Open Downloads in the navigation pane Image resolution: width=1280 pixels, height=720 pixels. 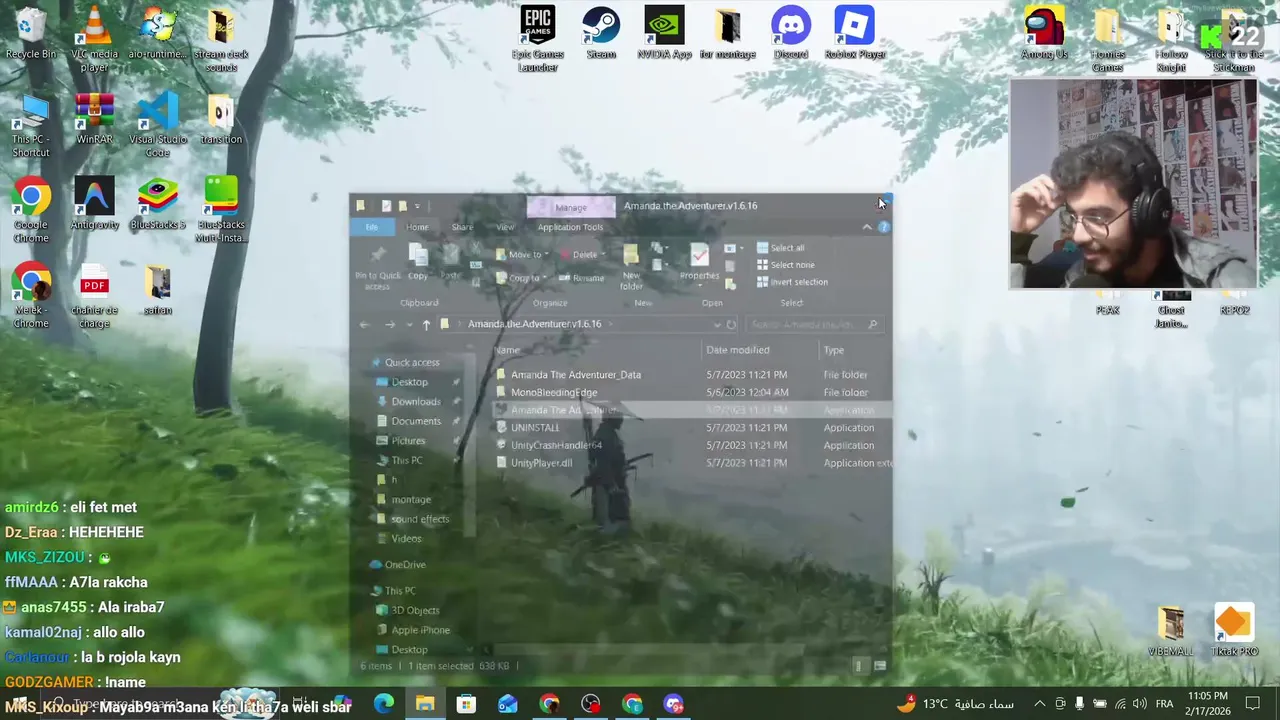pos(416,402)
